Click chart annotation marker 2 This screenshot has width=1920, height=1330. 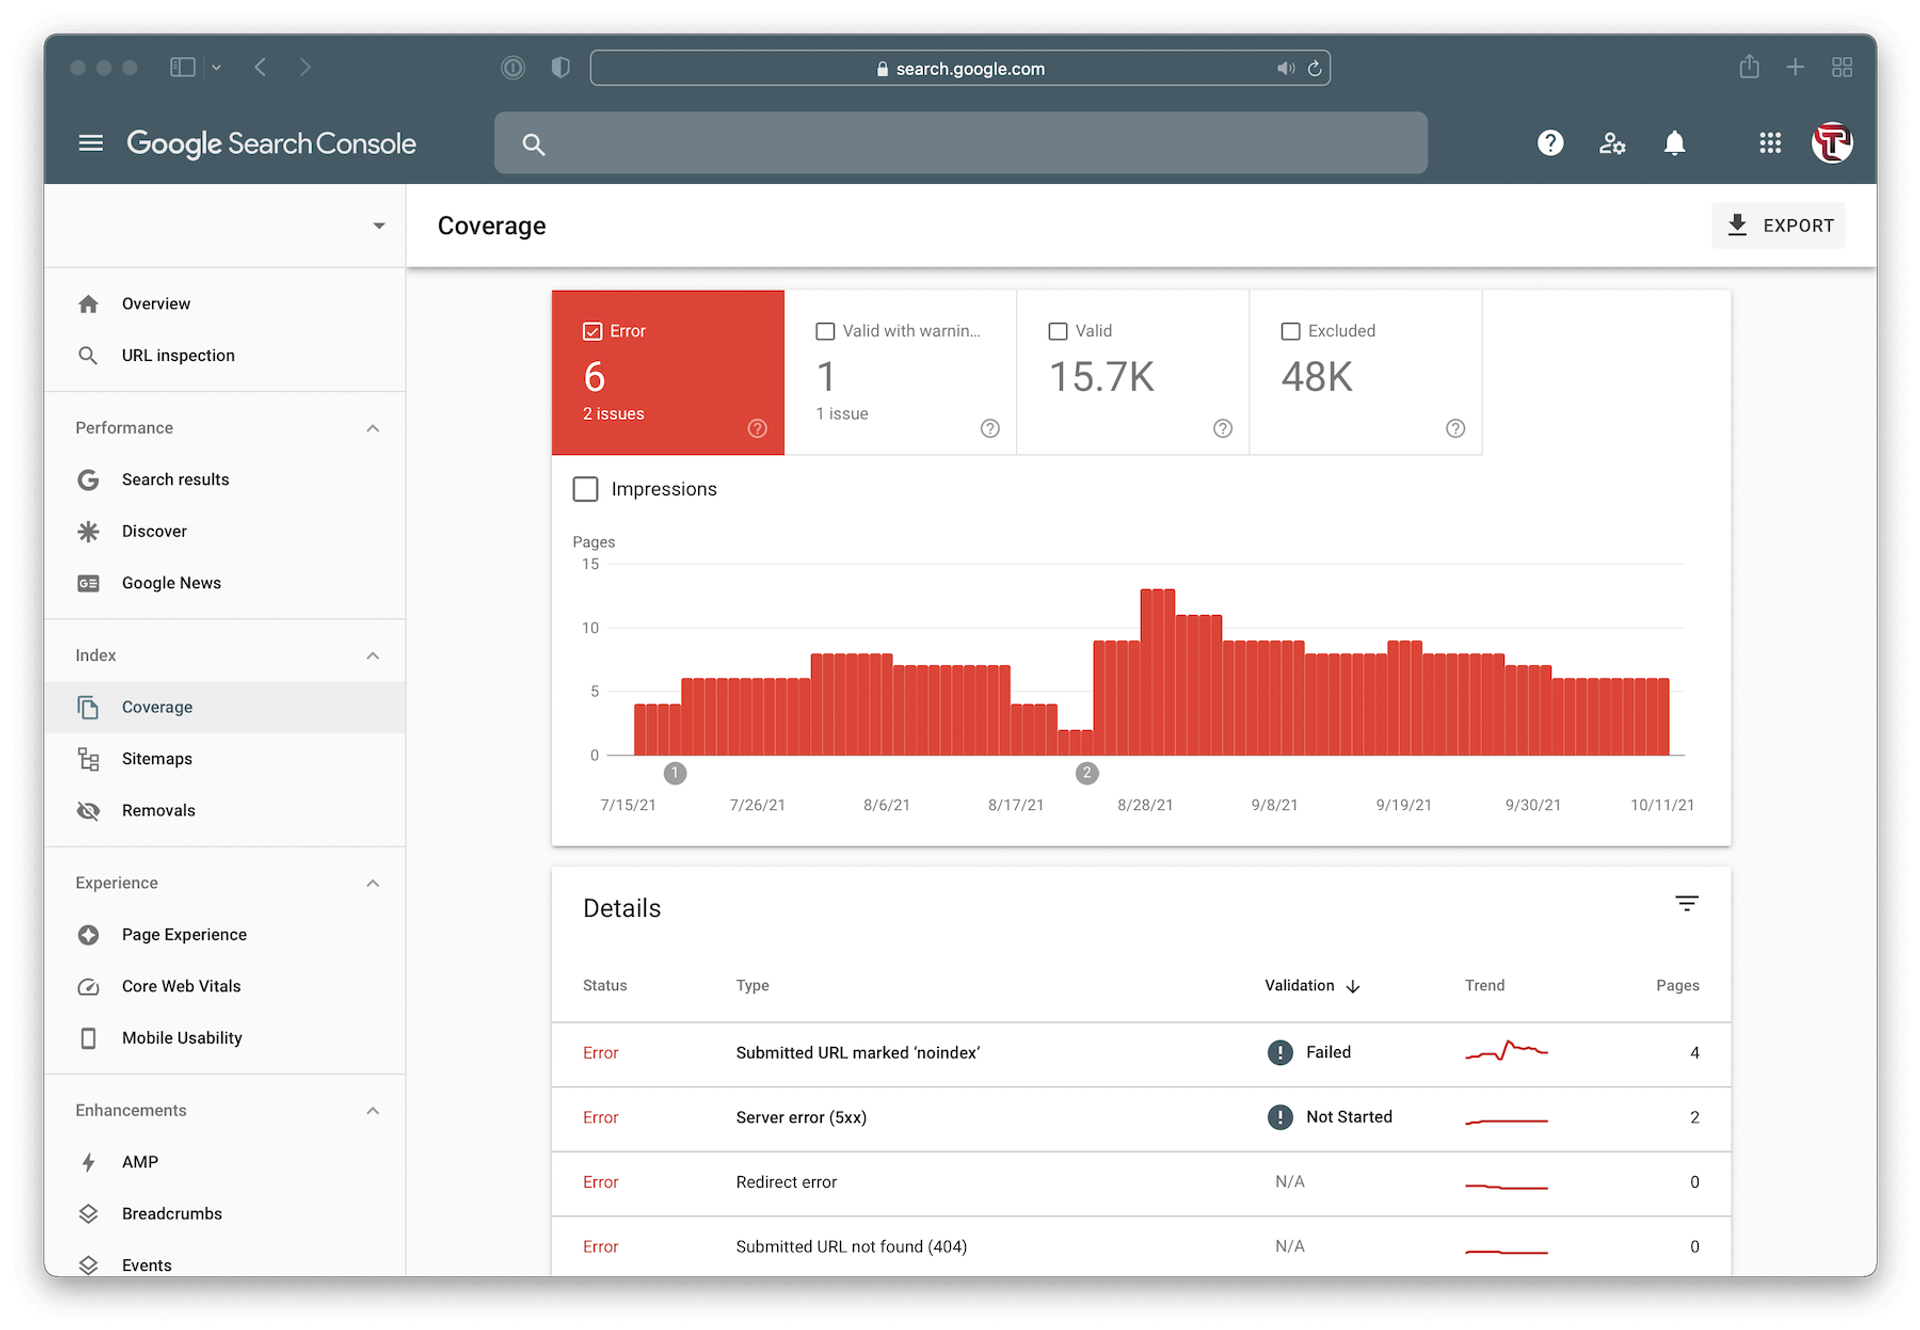[x=1087, y=773]
